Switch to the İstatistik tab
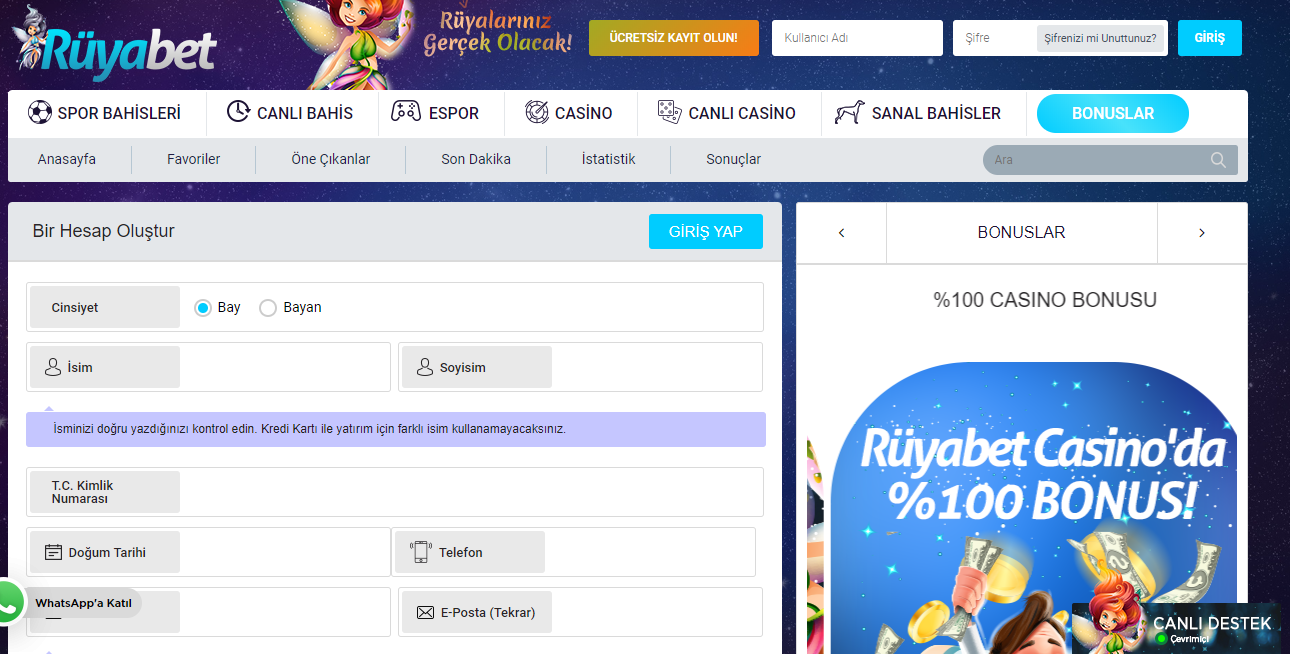 [608, 159]
